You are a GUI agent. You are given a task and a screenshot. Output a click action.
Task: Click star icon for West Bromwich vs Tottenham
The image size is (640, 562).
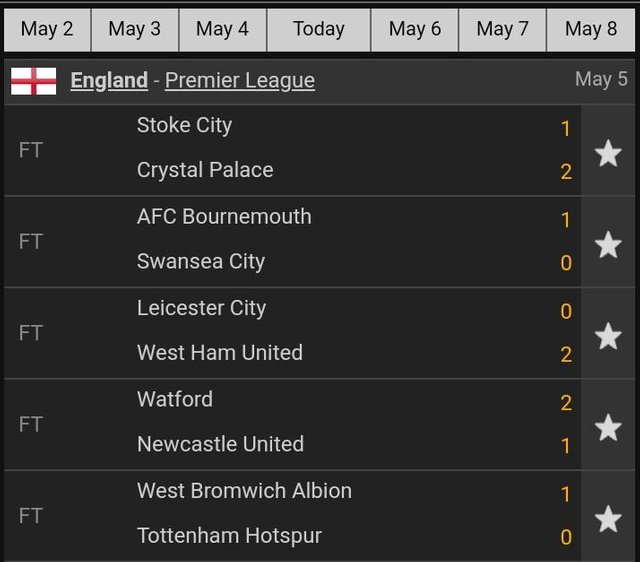(x=608, y=519)
